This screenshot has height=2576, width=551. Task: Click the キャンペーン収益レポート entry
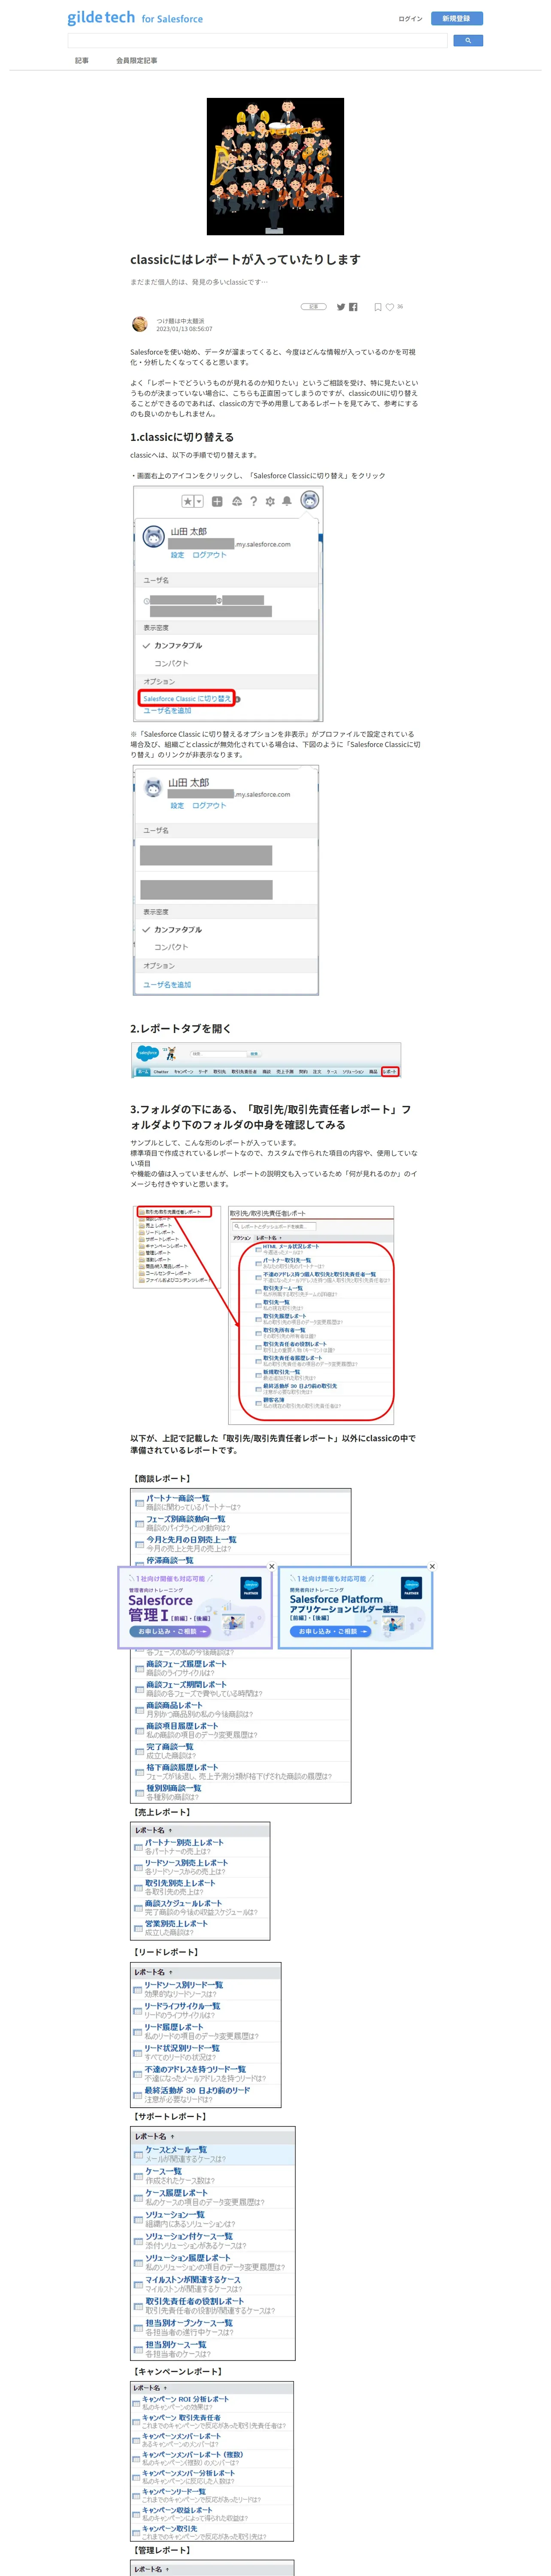point(177,2510)
